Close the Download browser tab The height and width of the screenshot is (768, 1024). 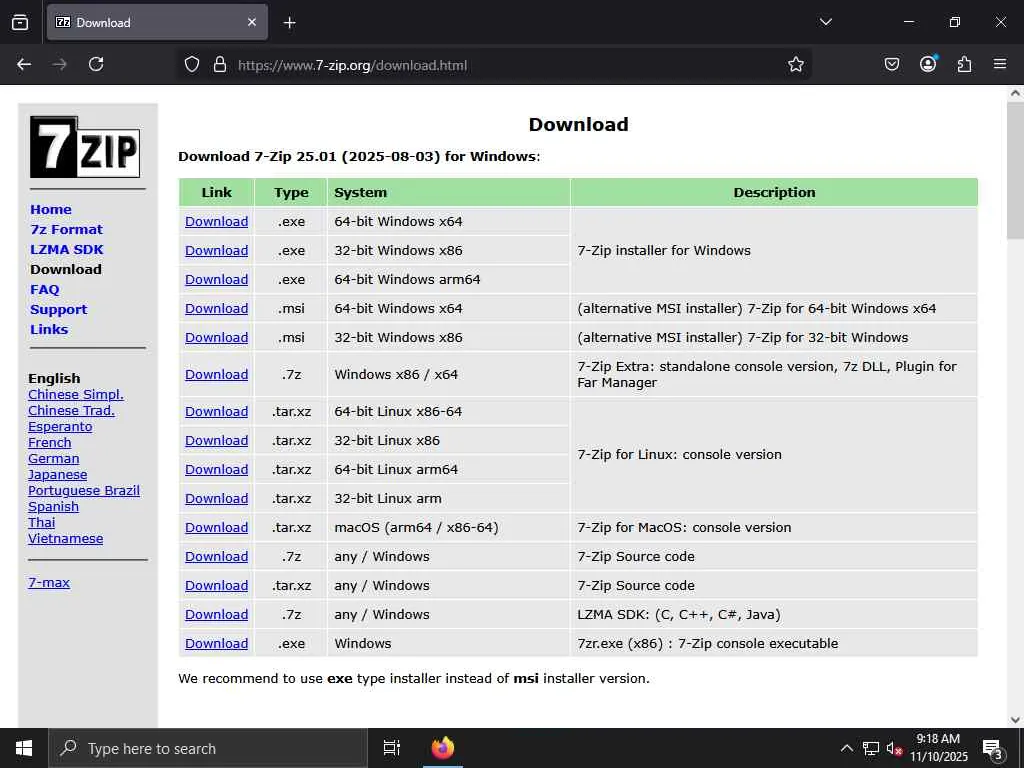[252, 22]
